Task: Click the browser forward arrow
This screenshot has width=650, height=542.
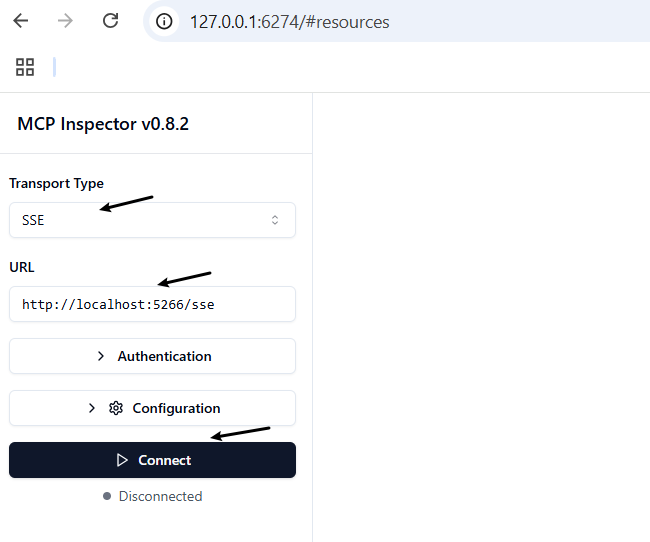Action: point(65,21)
